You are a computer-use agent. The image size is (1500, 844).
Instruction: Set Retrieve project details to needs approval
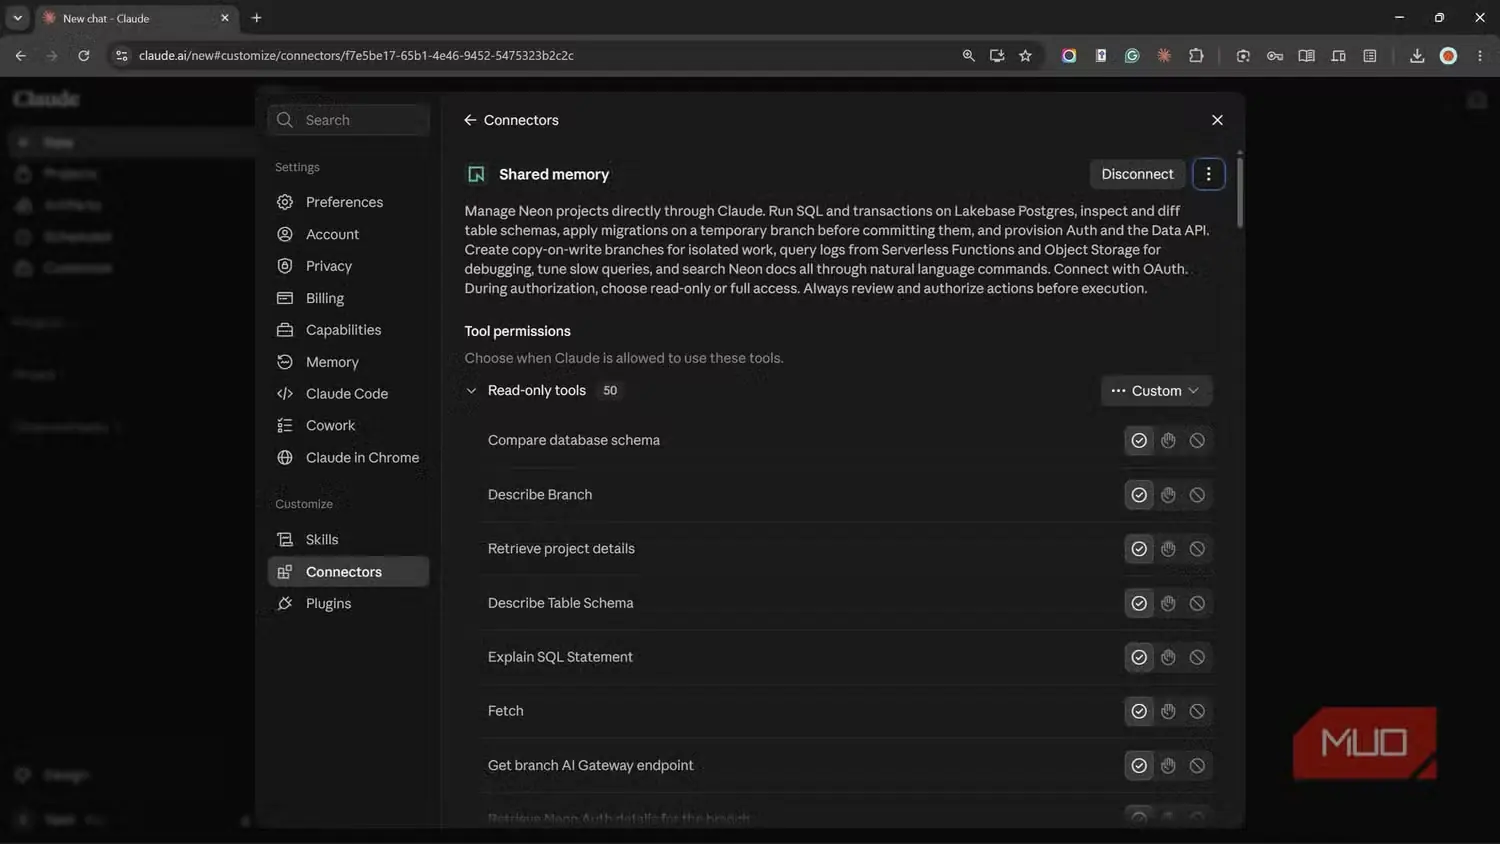[x=1168, y=549]
